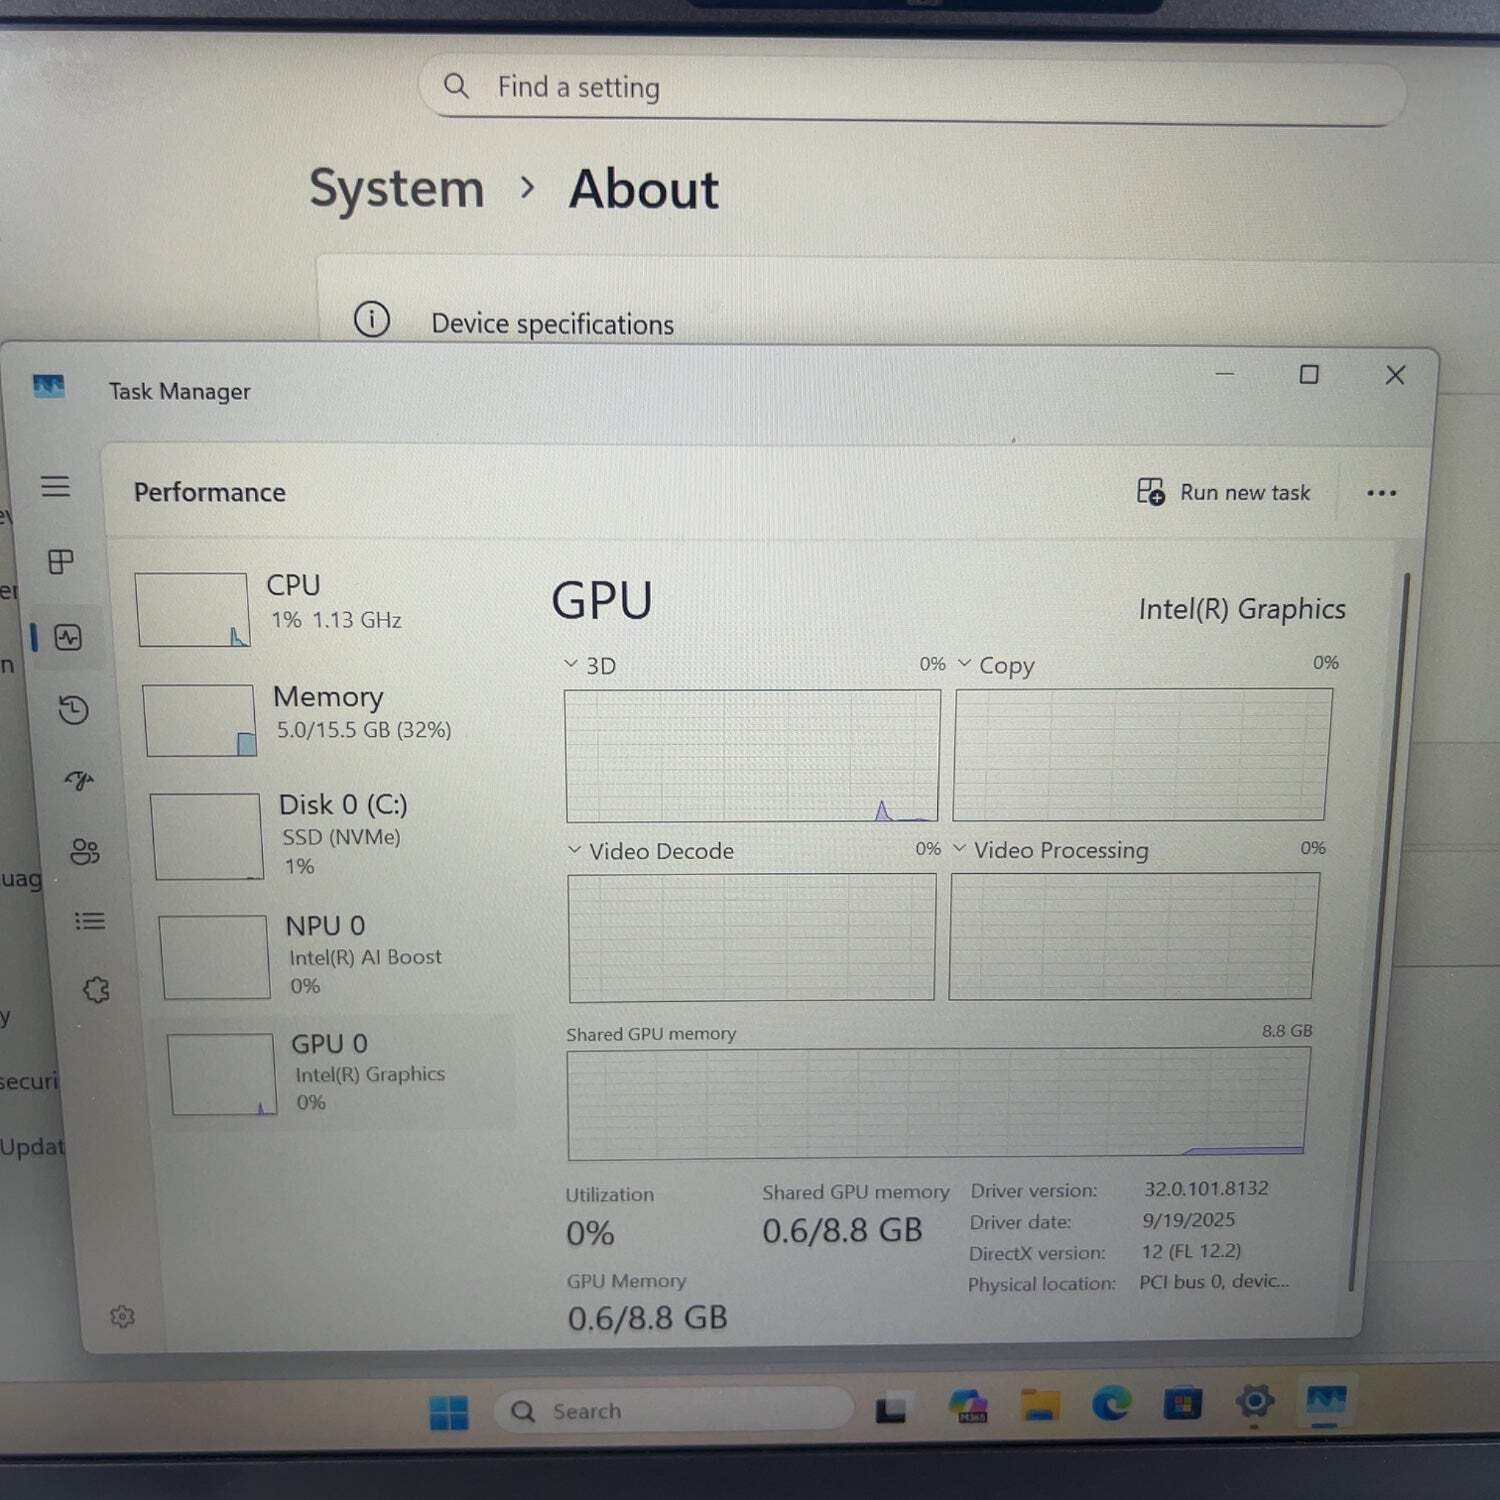Click Task Manager icon in taskbar
Image resolution: width=1500 pixels, height=1500 pixels.
(1326, 1401)
